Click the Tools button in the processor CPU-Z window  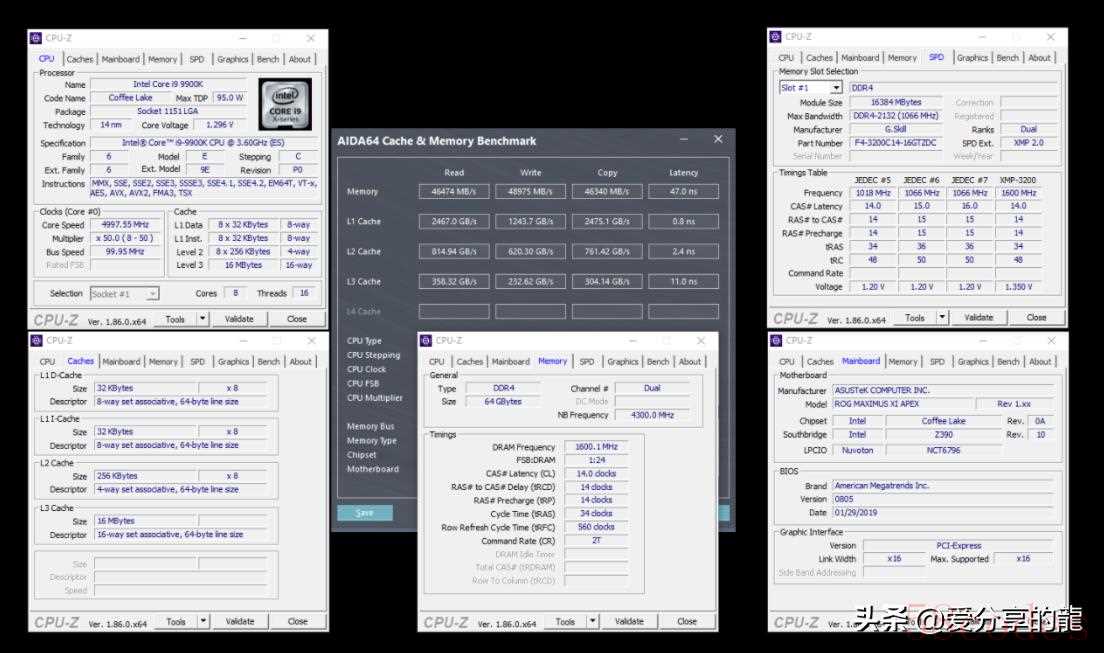pyautogui.click(x=175, y=319)
